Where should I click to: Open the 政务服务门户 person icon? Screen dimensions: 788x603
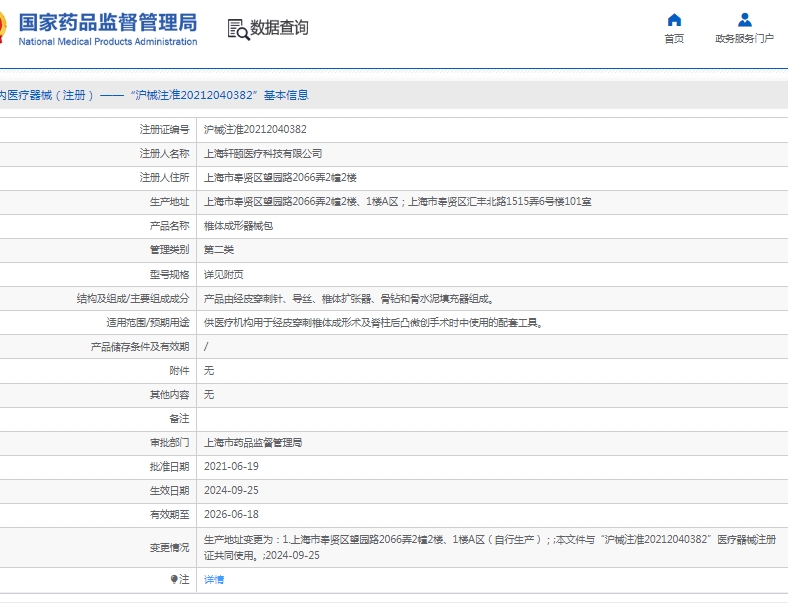(745, 20)
